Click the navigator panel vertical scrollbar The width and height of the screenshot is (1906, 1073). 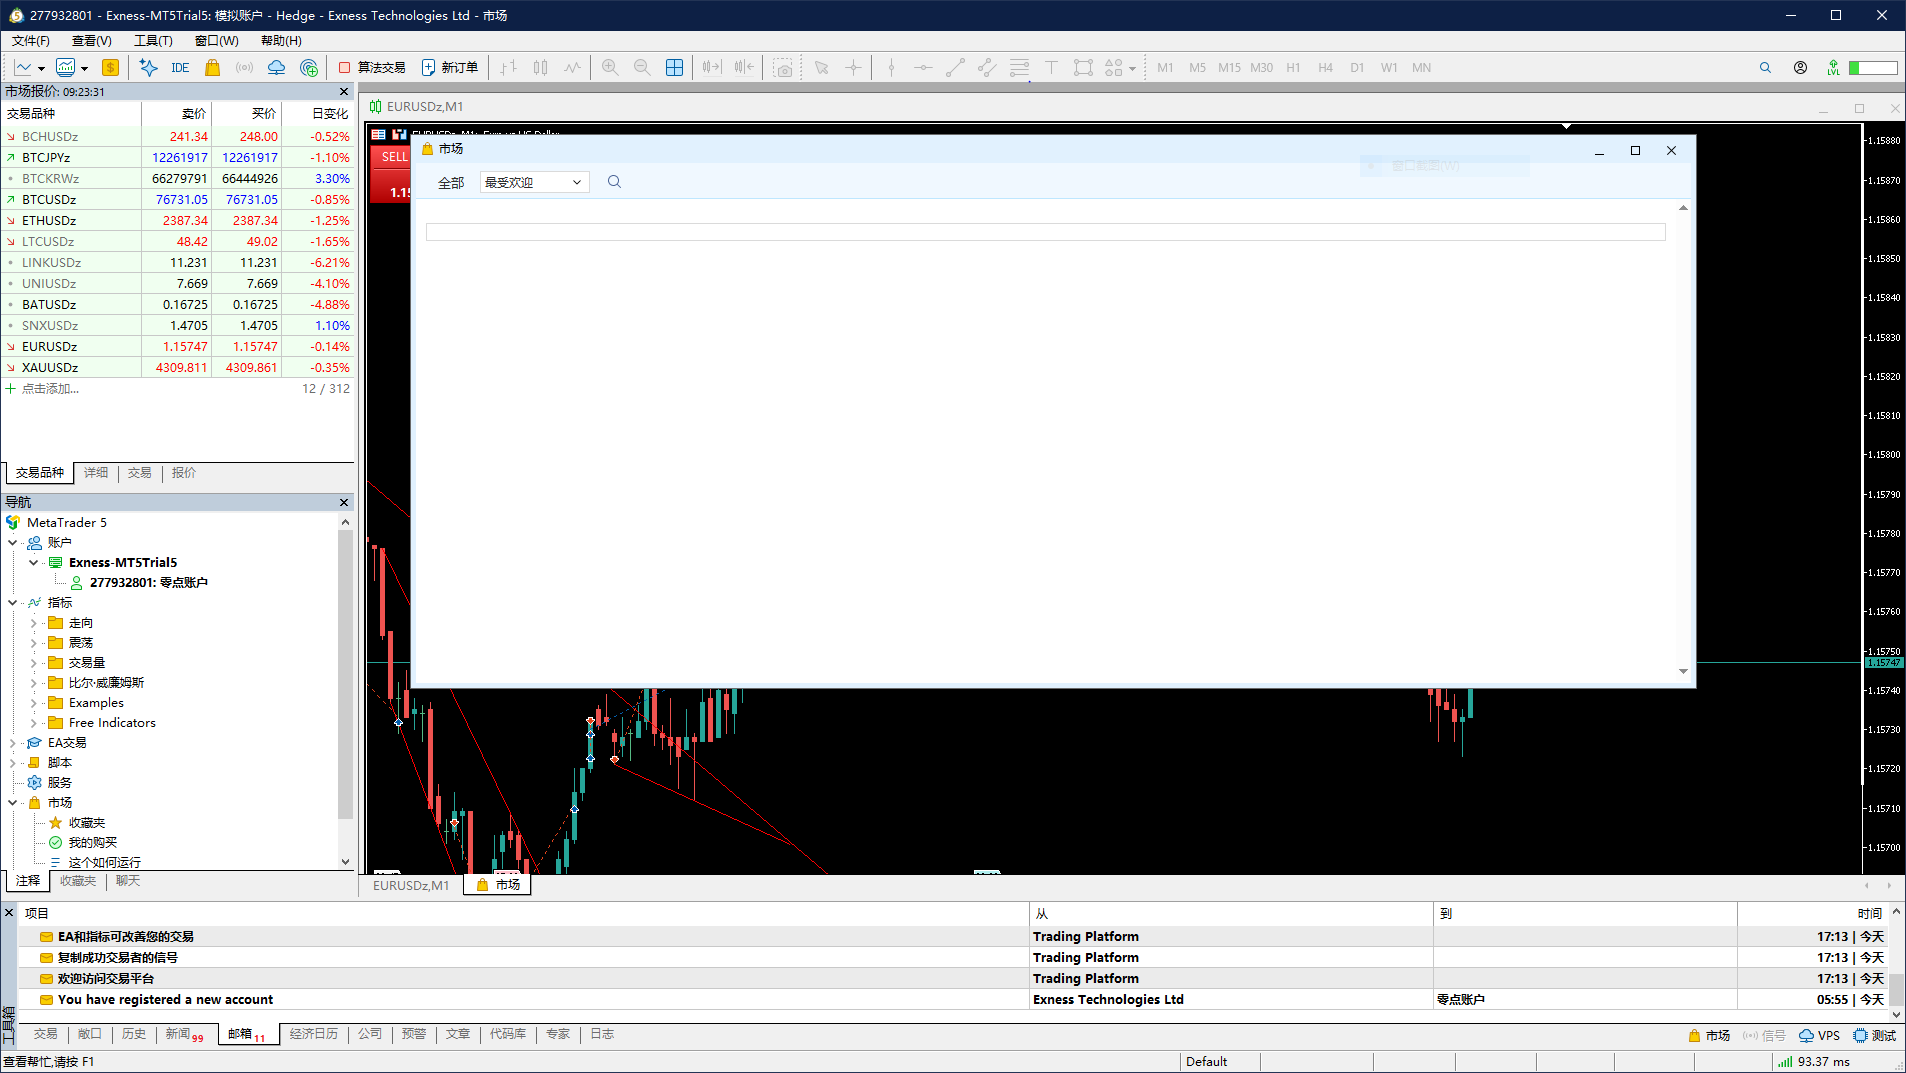345,692
